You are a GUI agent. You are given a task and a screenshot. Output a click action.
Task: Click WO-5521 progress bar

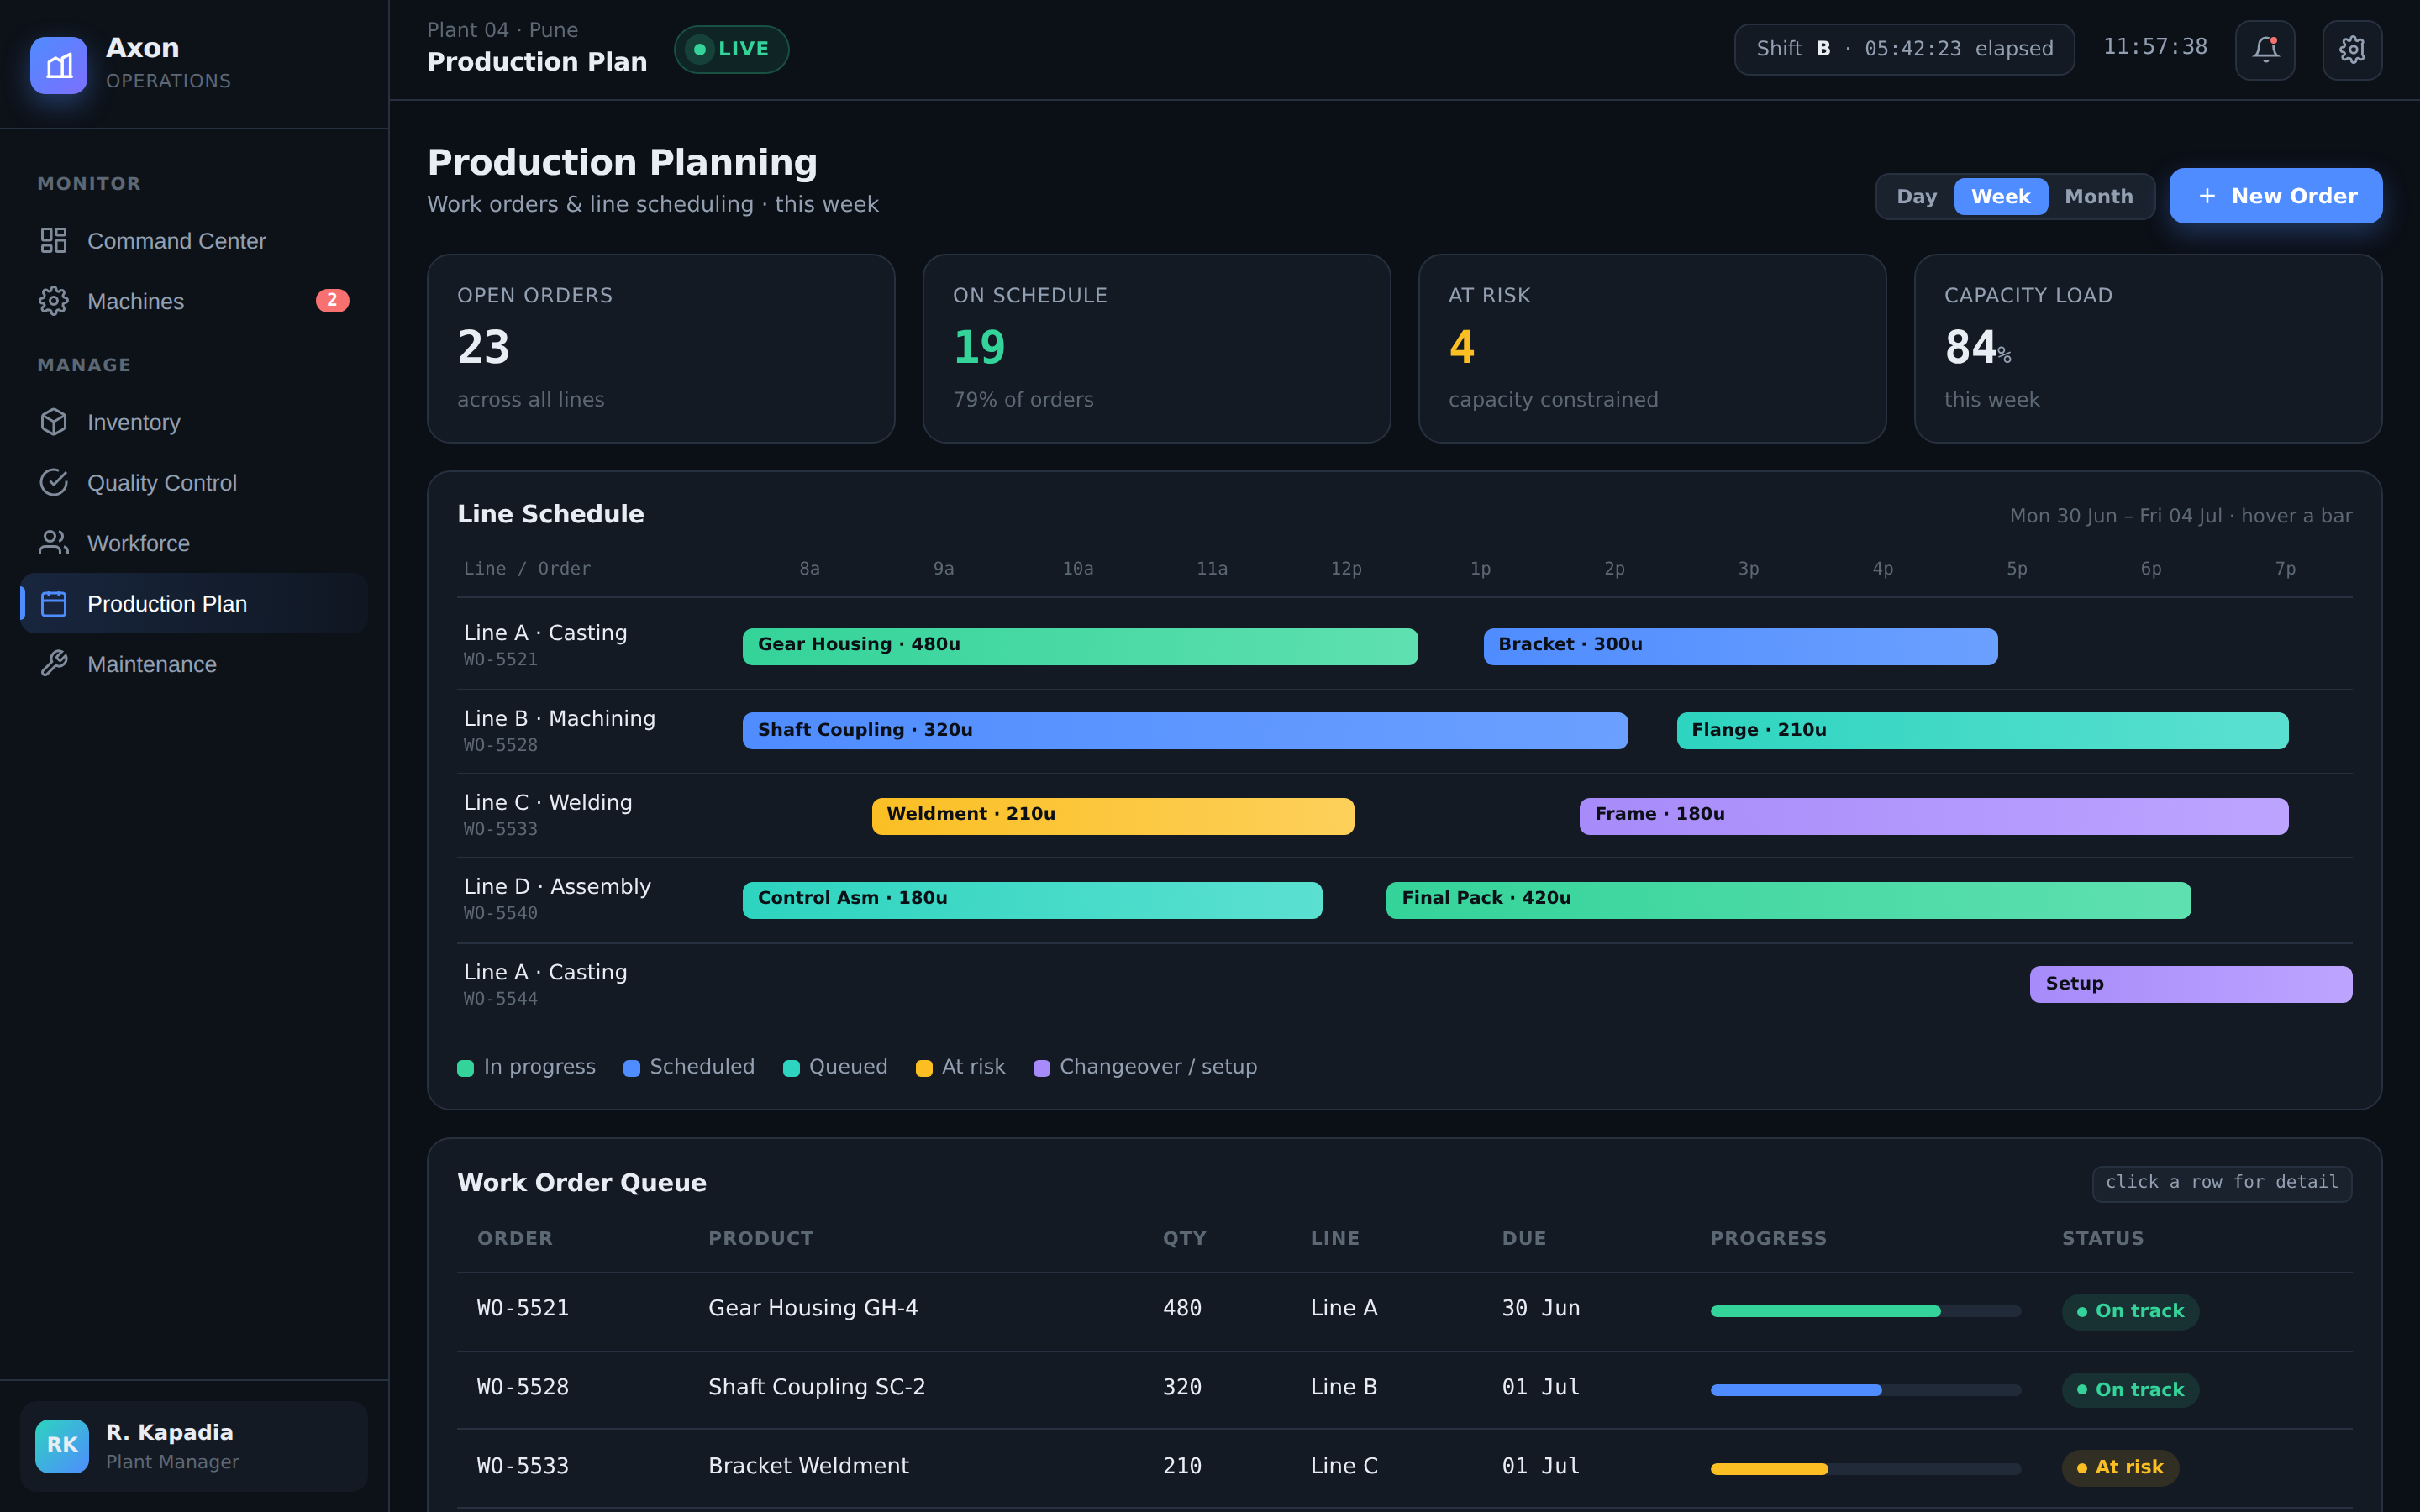tap(1865, 1311)
